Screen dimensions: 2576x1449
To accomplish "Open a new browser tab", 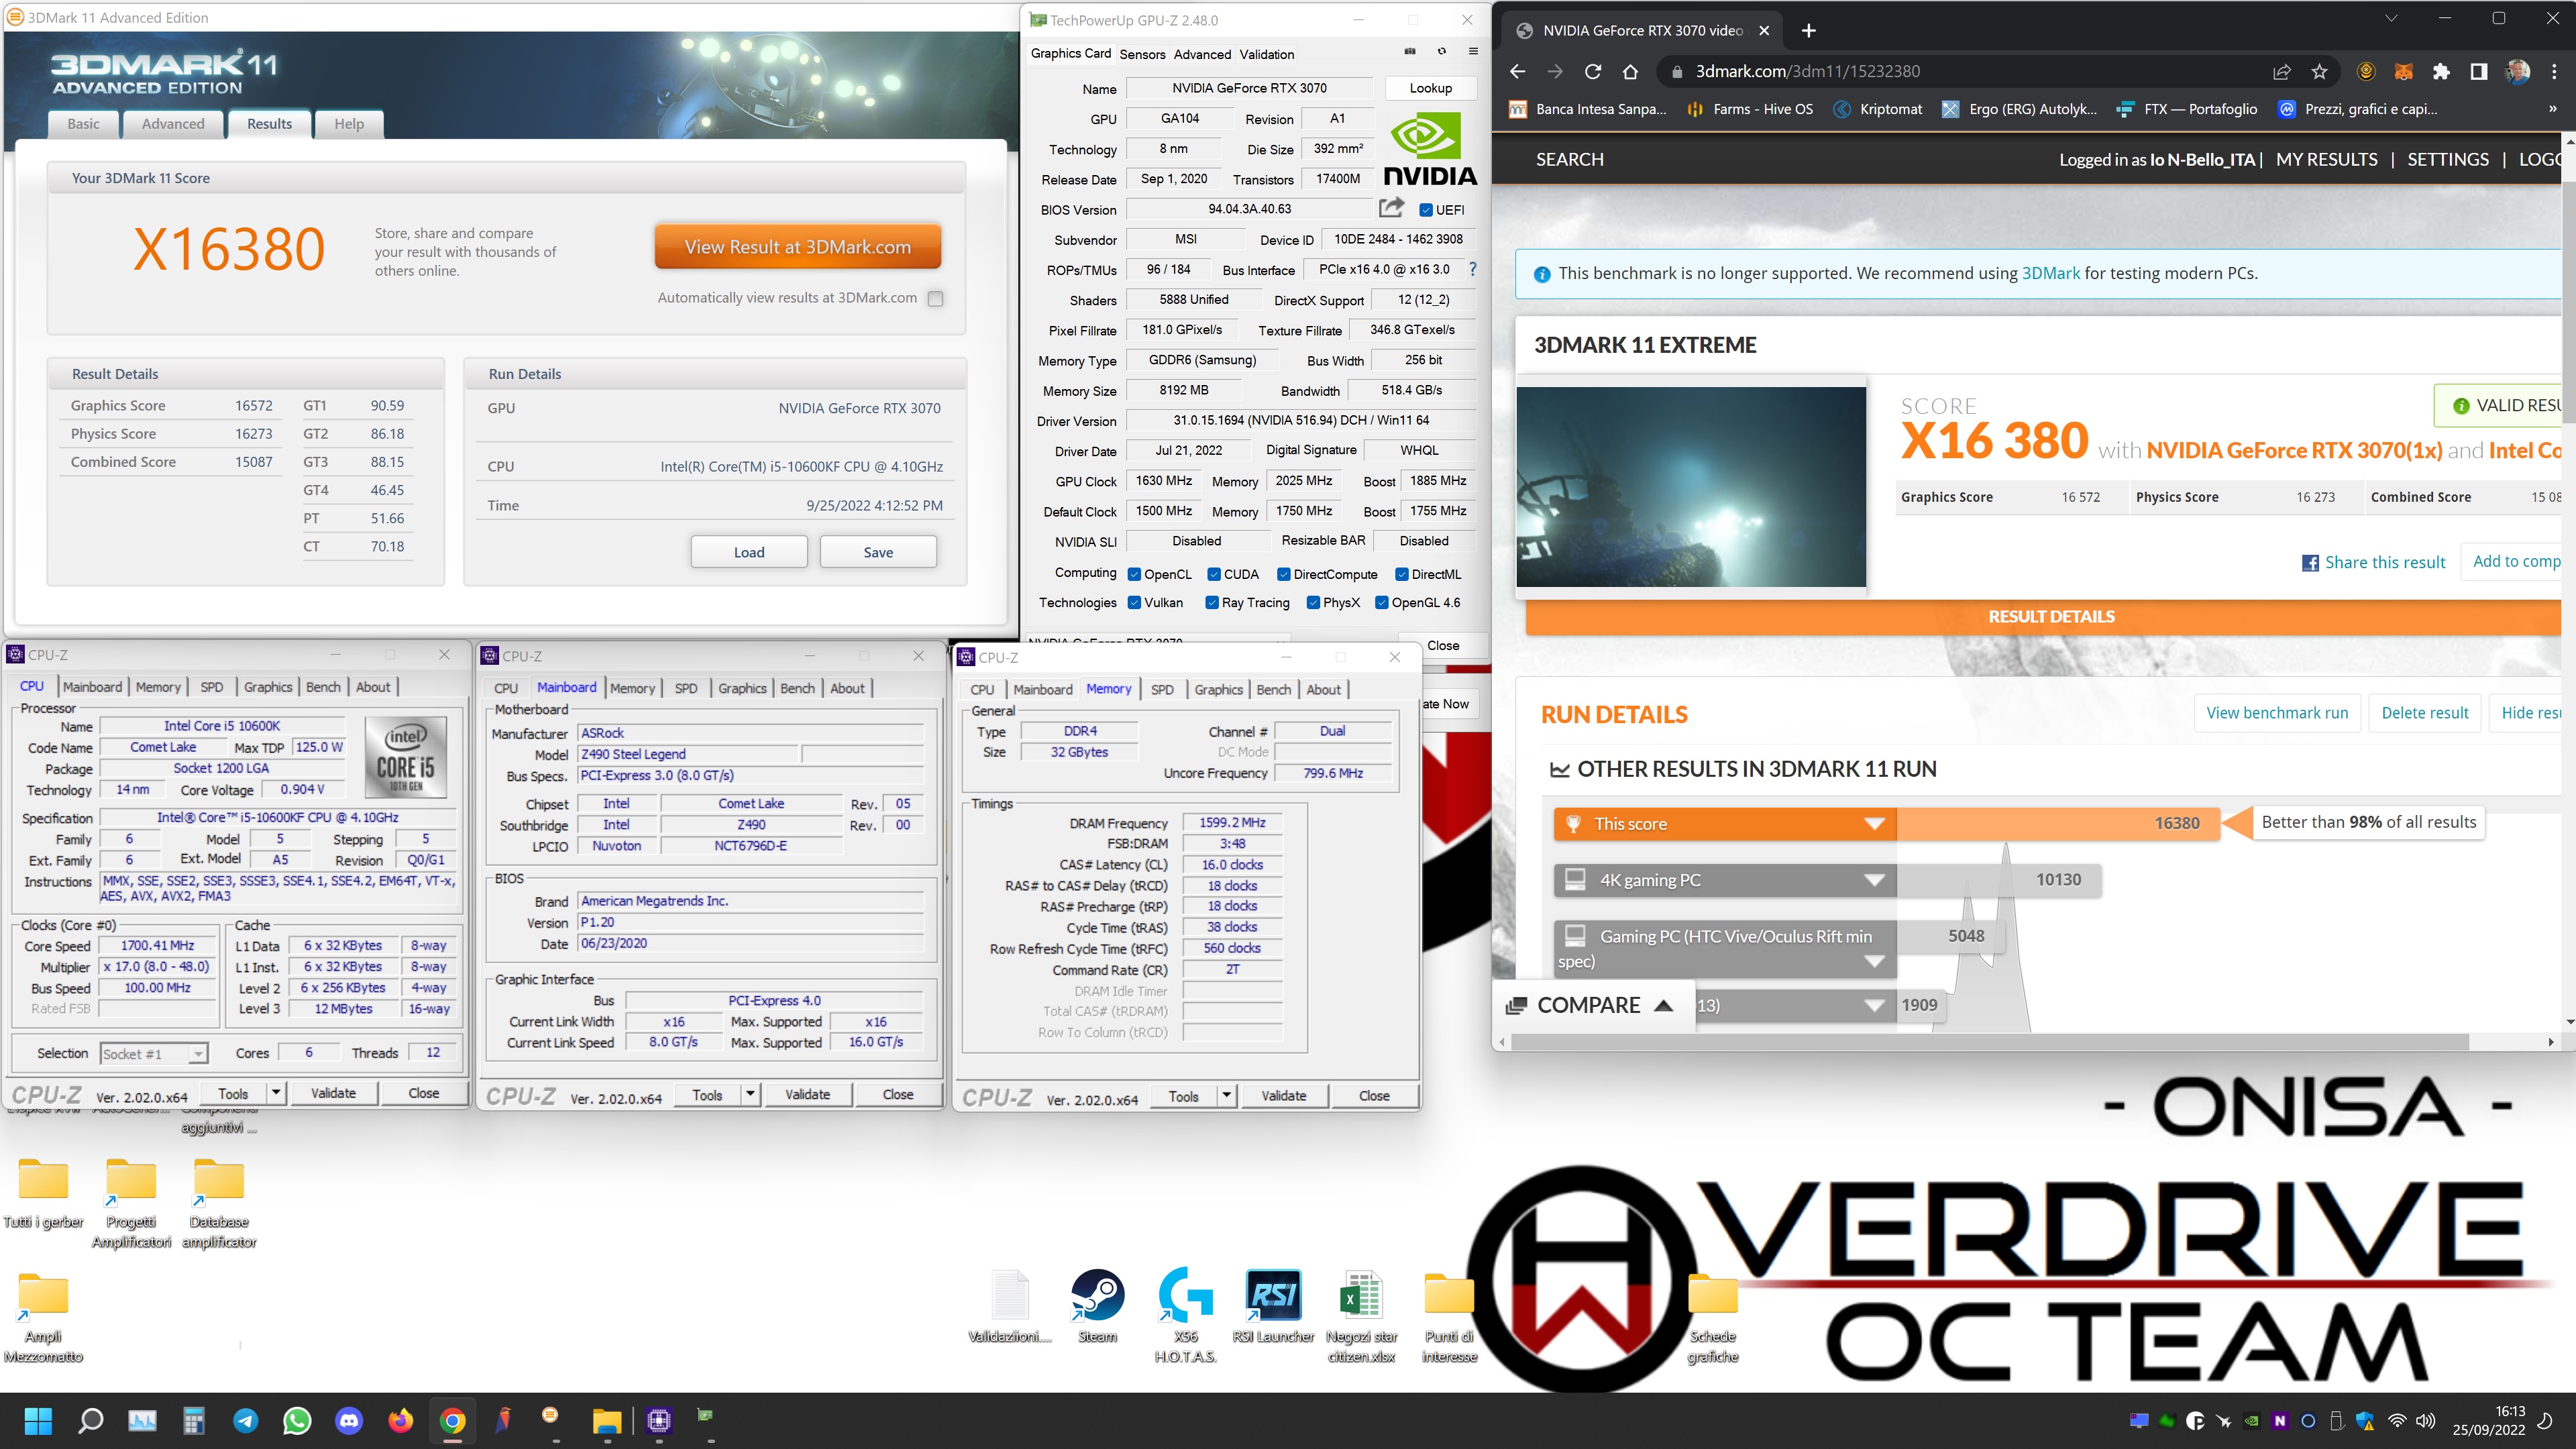I will coord(1808,30).
